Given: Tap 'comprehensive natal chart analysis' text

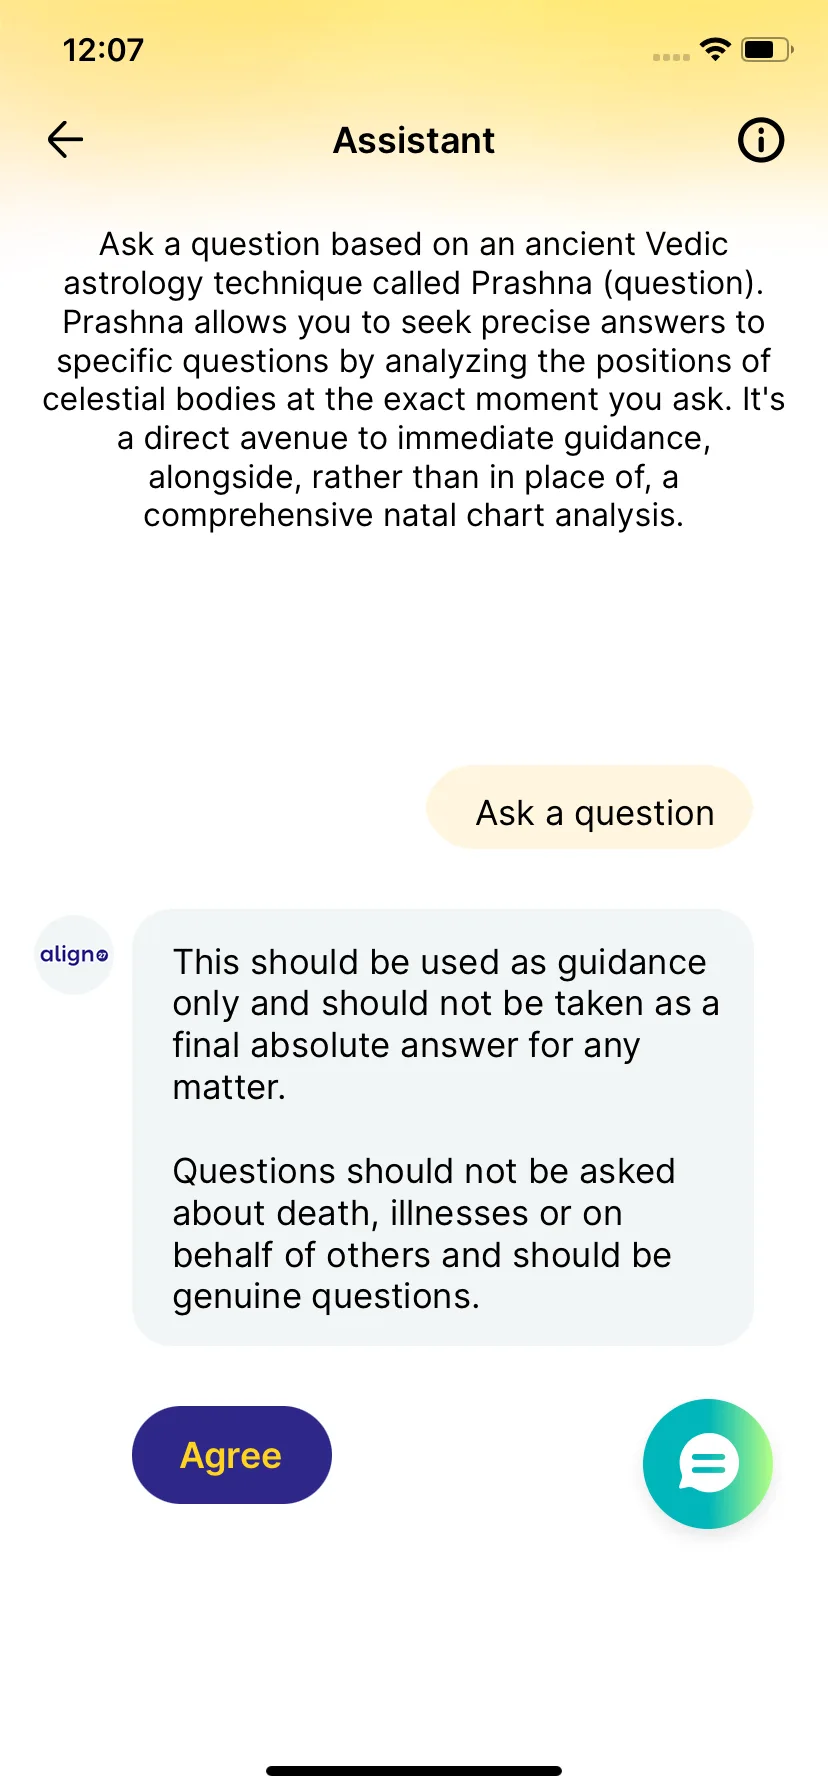Looking at the screenshot, I should click(413, 516).
